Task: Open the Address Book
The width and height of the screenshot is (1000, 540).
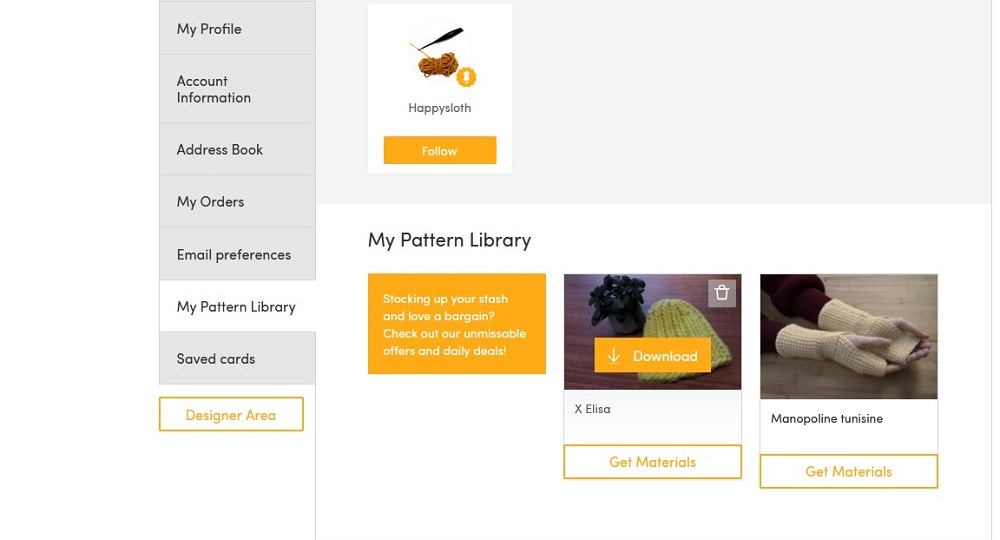Action: (237, 149)
